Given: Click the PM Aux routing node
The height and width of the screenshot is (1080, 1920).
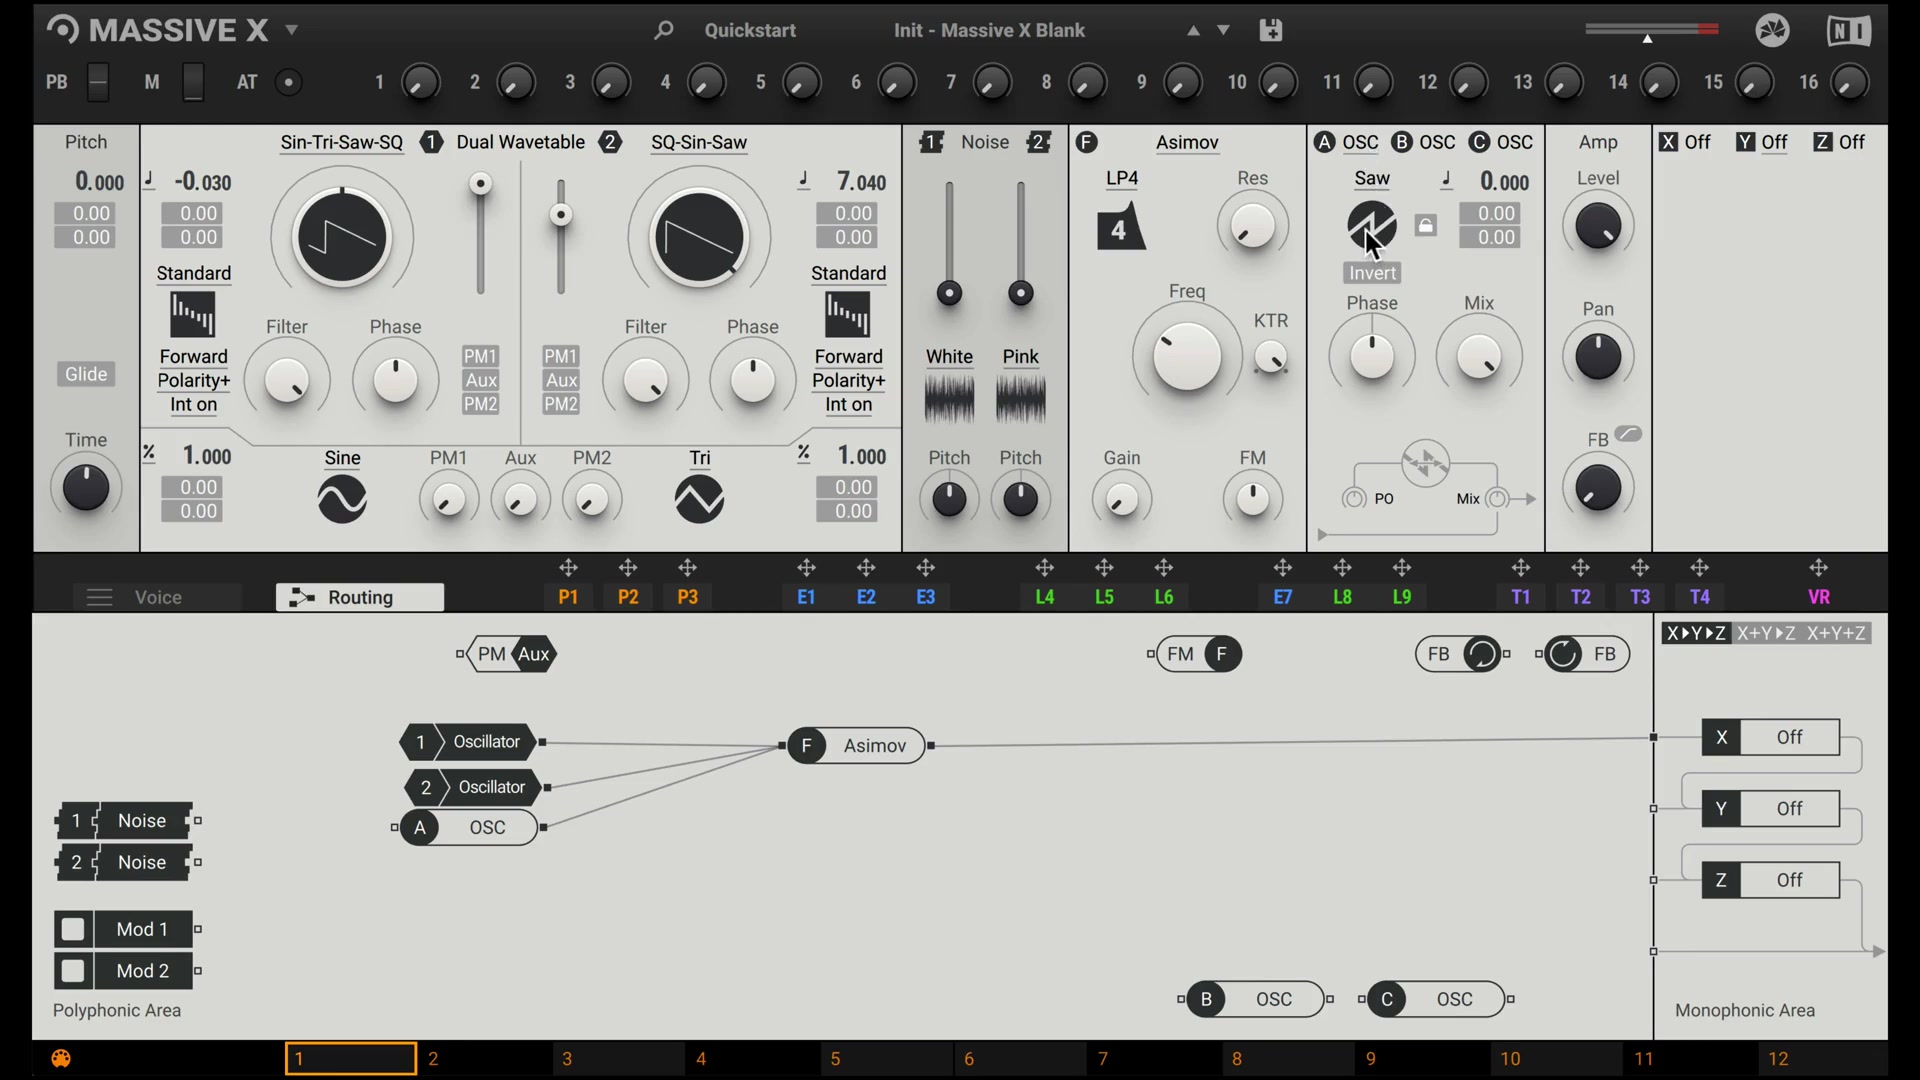Looking at the screenshot, I should [512, 654].
